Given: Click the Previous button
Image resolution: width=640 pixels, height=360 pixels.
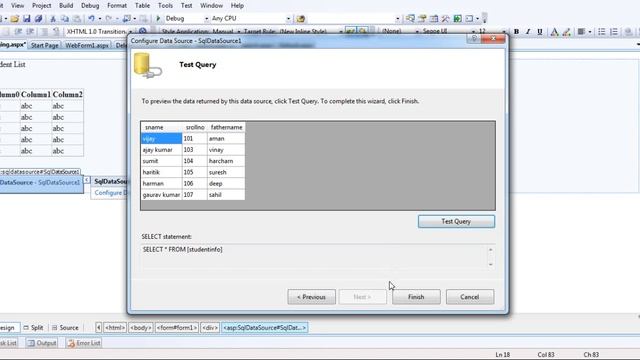Looking at the screenshot, I should coord(311,297).
